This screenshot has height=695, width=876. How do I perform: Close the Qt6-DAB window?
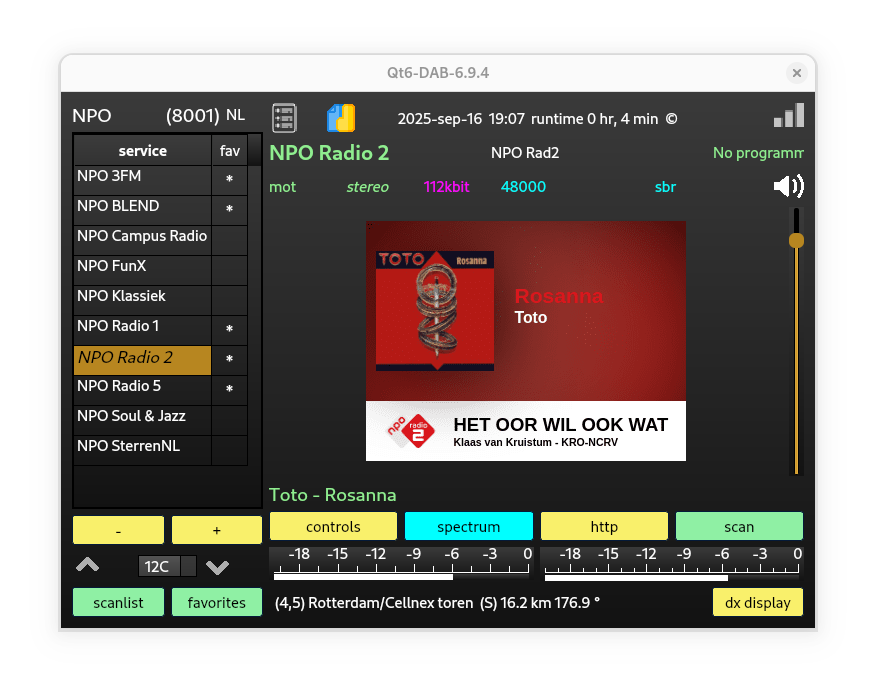[x=796, y=73]
